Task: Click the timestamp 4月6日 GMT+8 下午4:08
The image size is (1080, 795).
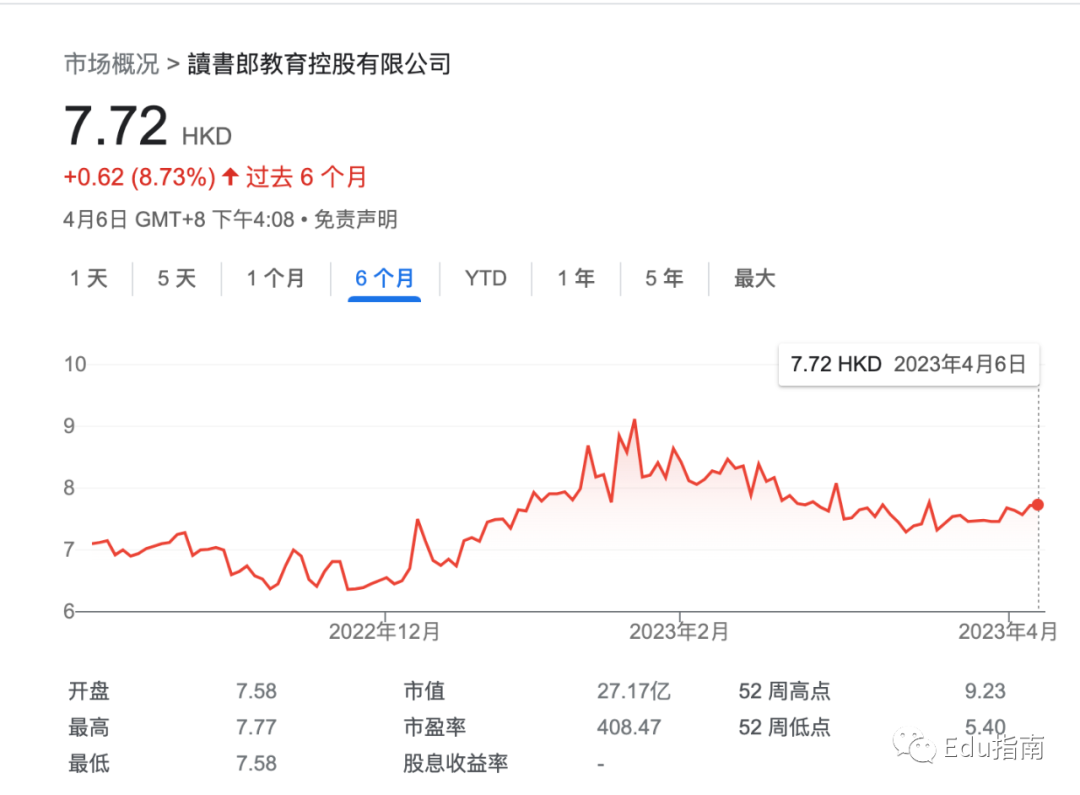Action: click(179, 220)
